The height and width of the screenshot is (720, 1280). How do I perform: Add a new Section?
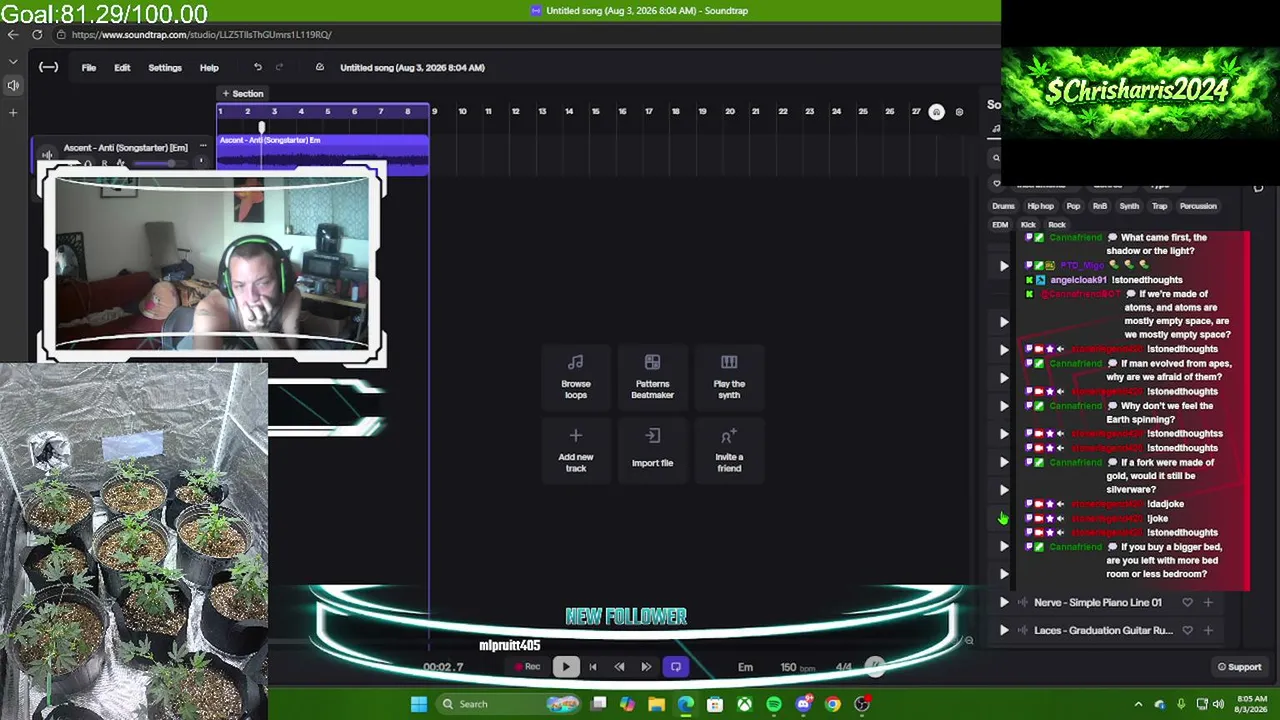(243, 94)
